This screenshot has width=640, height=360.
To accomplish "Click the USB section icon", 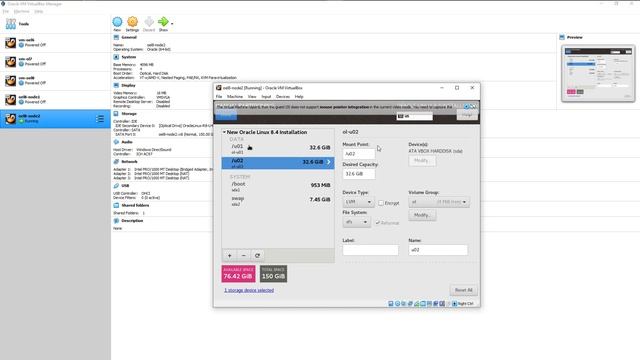I will (x=116, y=186).
